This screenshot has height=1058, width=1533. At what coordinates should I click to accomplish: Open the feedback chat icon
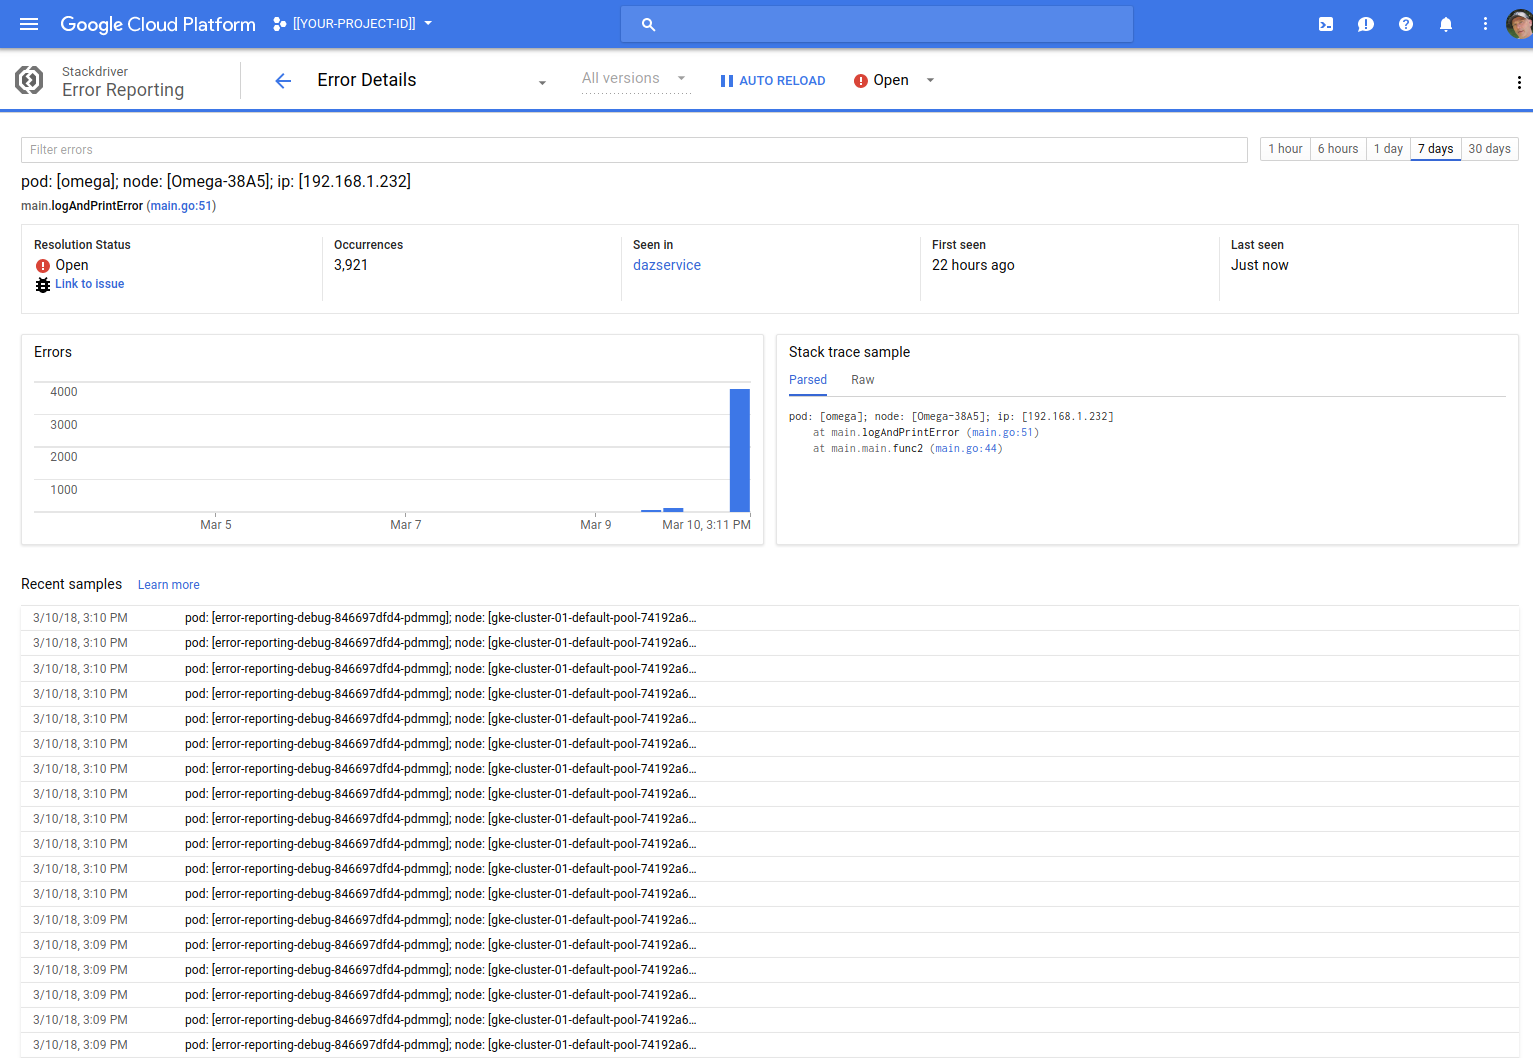[1365, 23]
